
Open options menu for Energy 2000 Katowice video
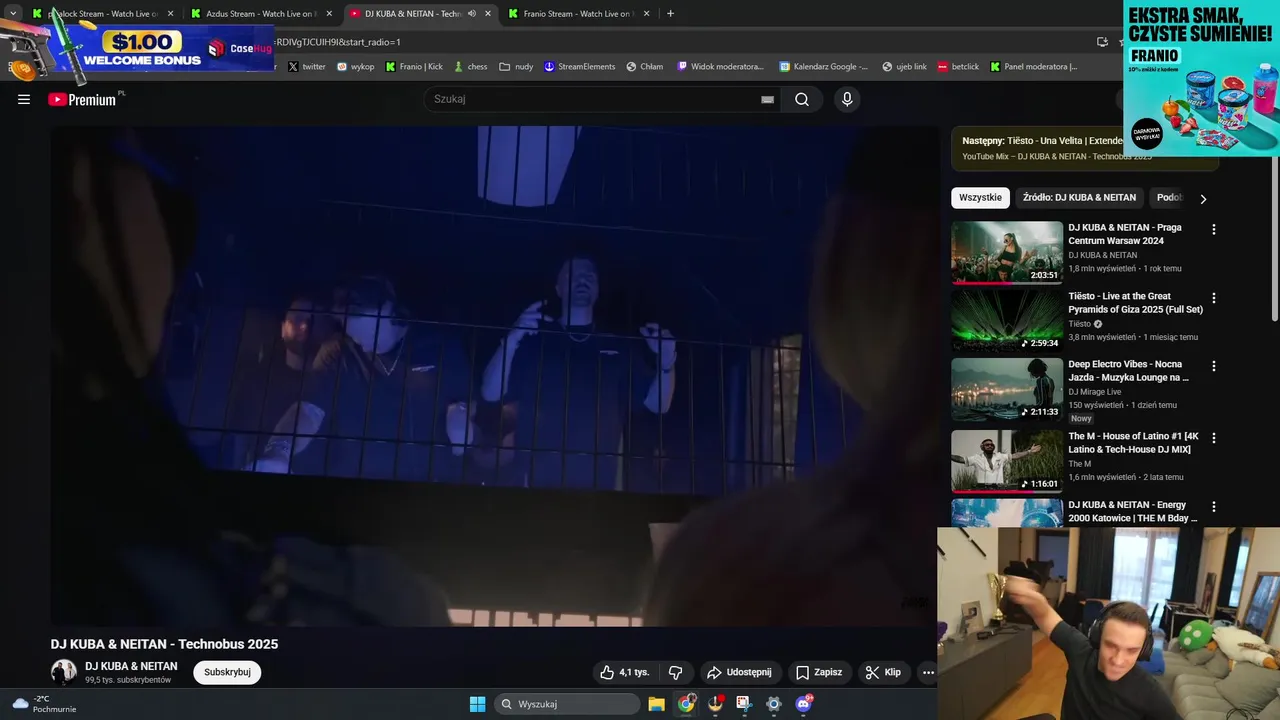pyautogui.click(x=1214, y=507)
